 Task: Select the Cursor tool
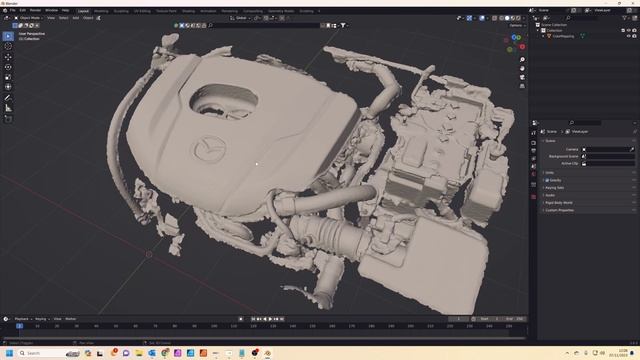click(x=8, y=47)
